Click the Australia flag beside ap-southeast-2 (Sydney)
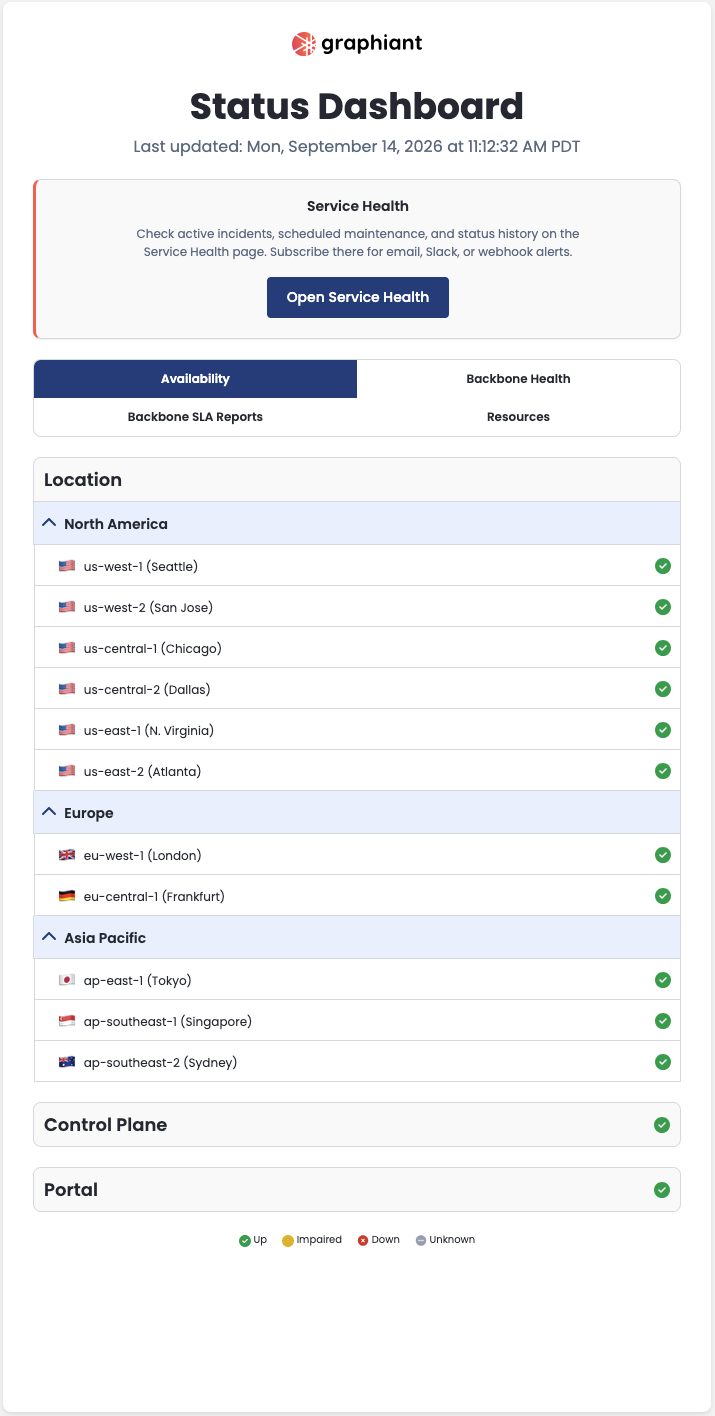Viewport: 715px width, 1416px height. 67,1062
